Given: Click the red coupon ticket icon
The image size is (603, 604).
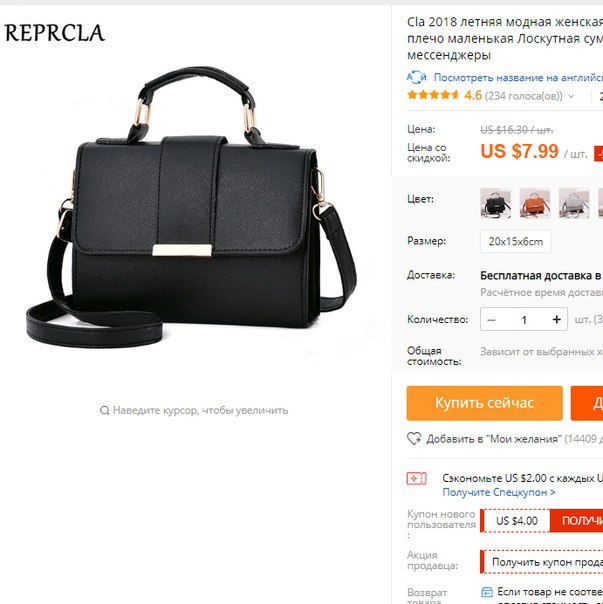Looking at the screenshot, I should coord(416,479).
